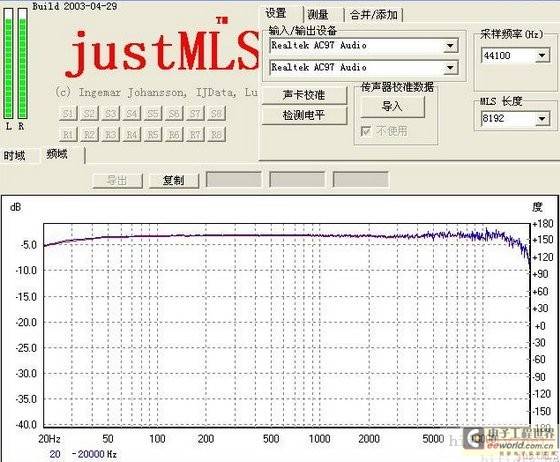Click the R6 recall button
Image resolution: width=560 pixels, height=462 pixels.
pos(174,135)
